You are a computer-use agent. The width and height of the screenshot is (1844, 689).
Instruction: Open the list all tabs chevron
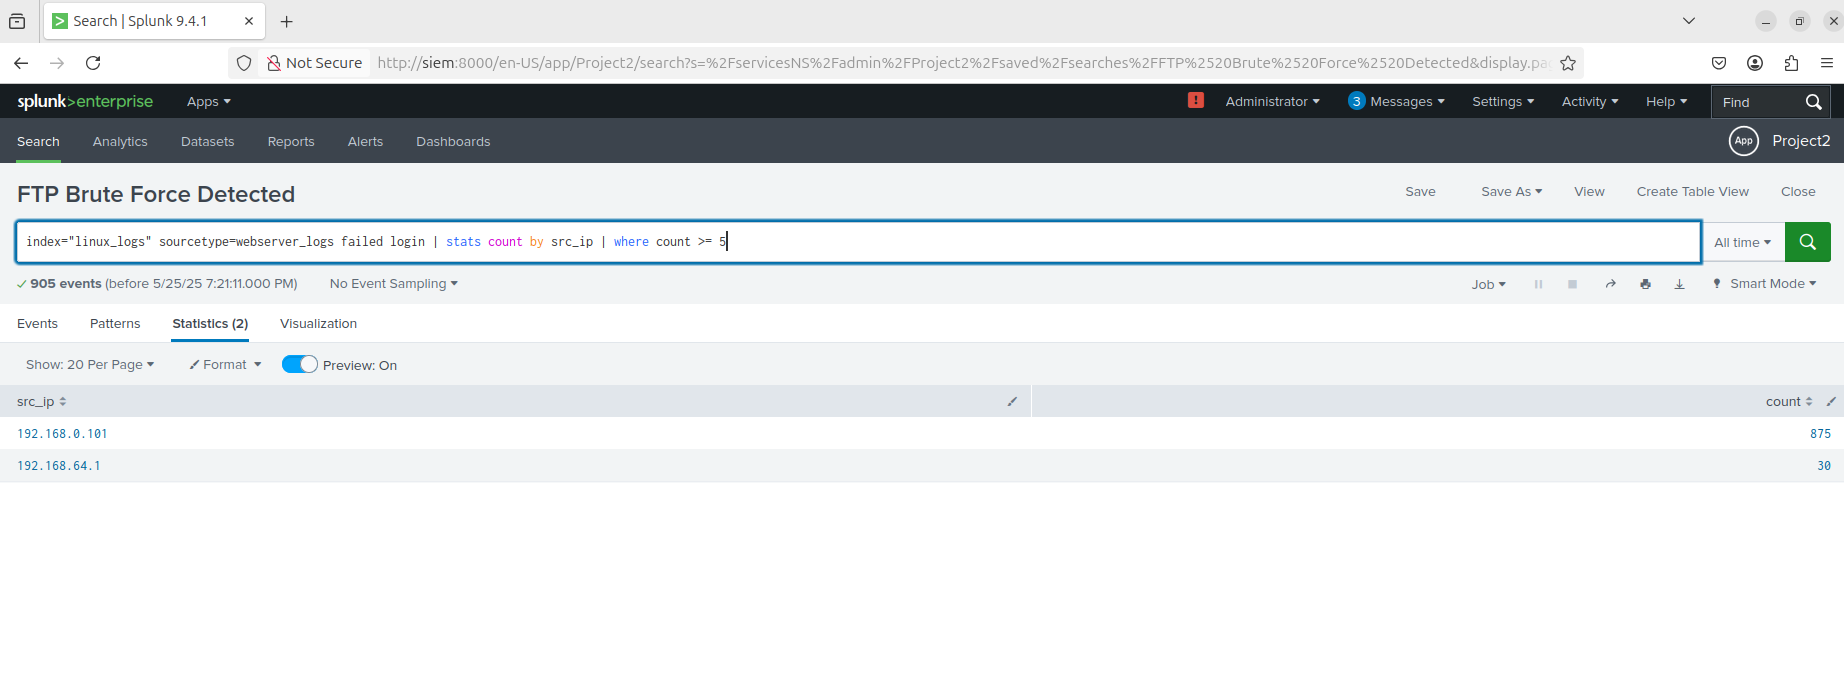click(1689, 20)
